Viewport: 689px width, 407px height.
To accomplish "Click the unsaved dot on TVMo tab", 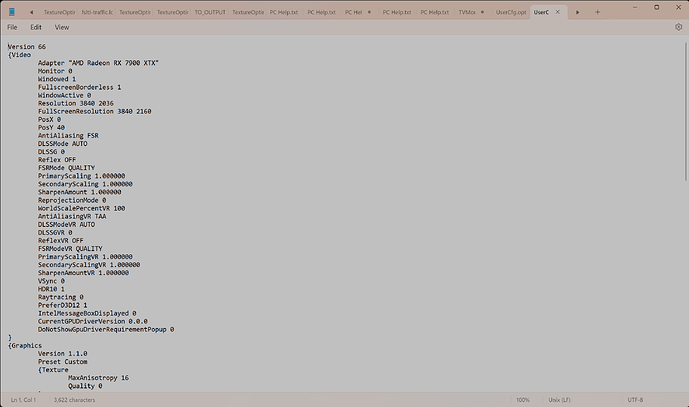I will pyautogui.click(x=482, y=12).
